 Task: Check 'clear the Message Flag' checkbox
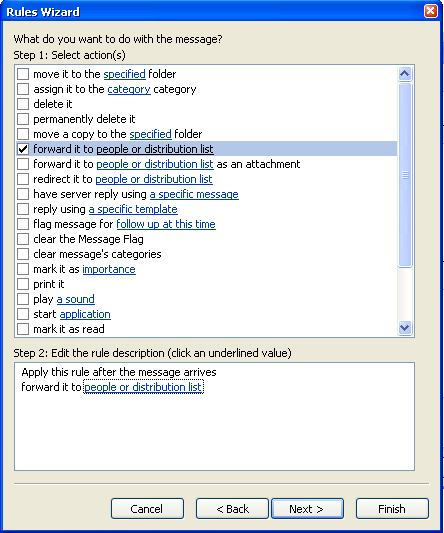(x=23, y=239)
